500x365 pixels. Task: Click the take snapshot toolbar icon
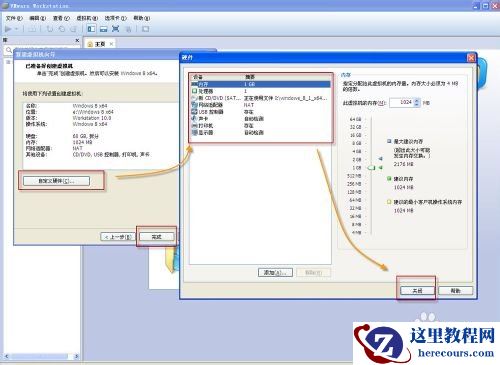[x=50, y=29]
